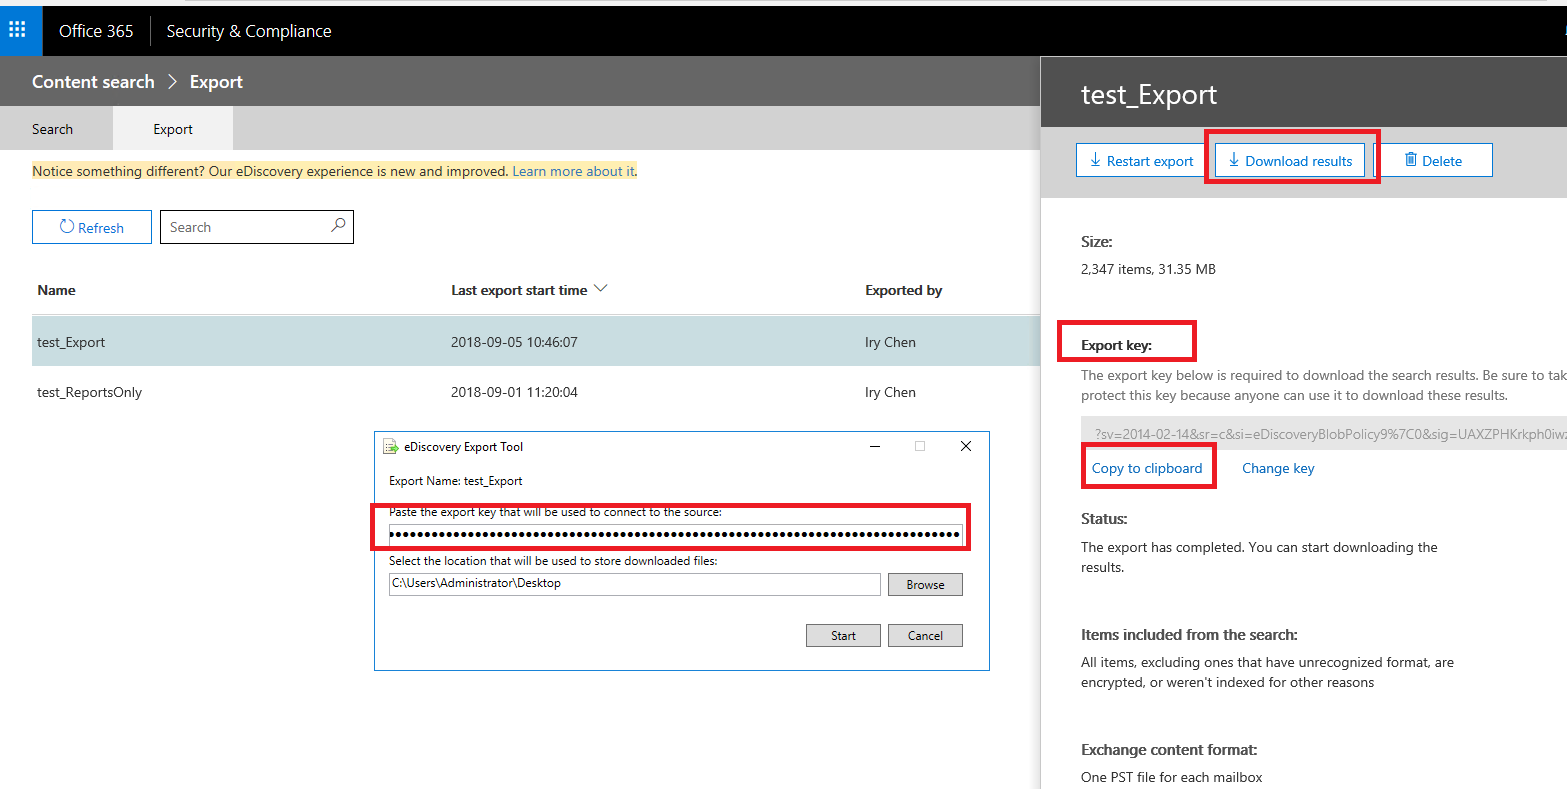Image resolution: width=1567 pixels, height=789 pixels.
Task: Click the download location path field
Action: tap(635, 584)
